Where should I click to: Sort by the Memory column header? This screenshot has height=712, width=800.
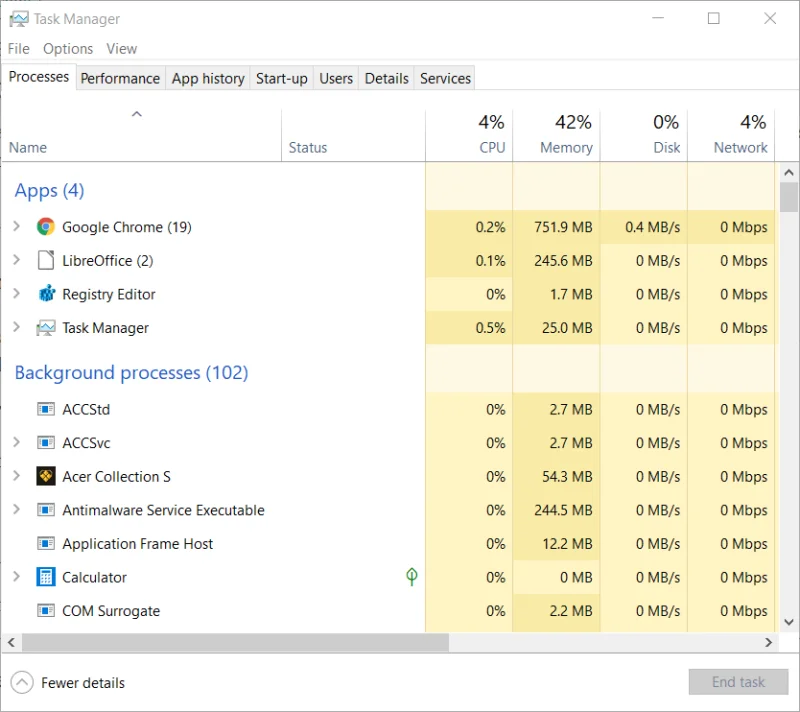[x=556, y=135]
